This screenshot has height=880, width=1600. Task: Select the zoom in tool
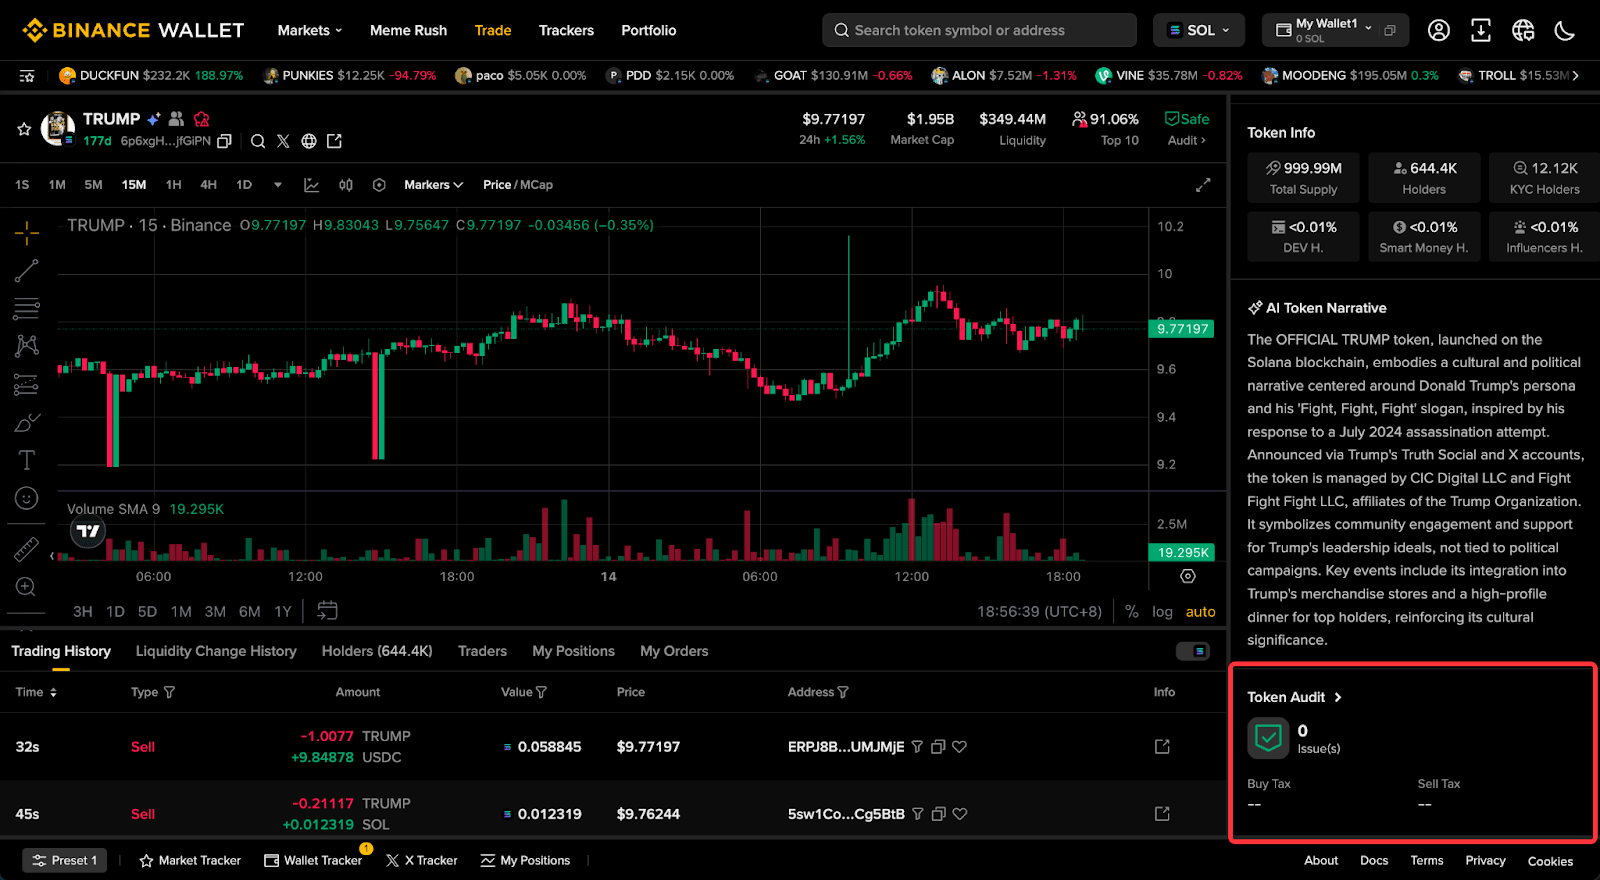(x=27, y=587)
